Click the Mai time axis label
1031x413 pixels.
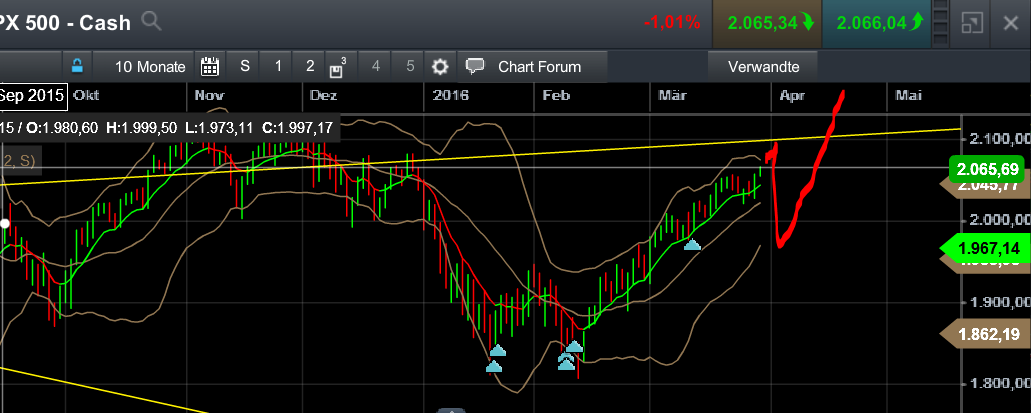tap(908, 96)
